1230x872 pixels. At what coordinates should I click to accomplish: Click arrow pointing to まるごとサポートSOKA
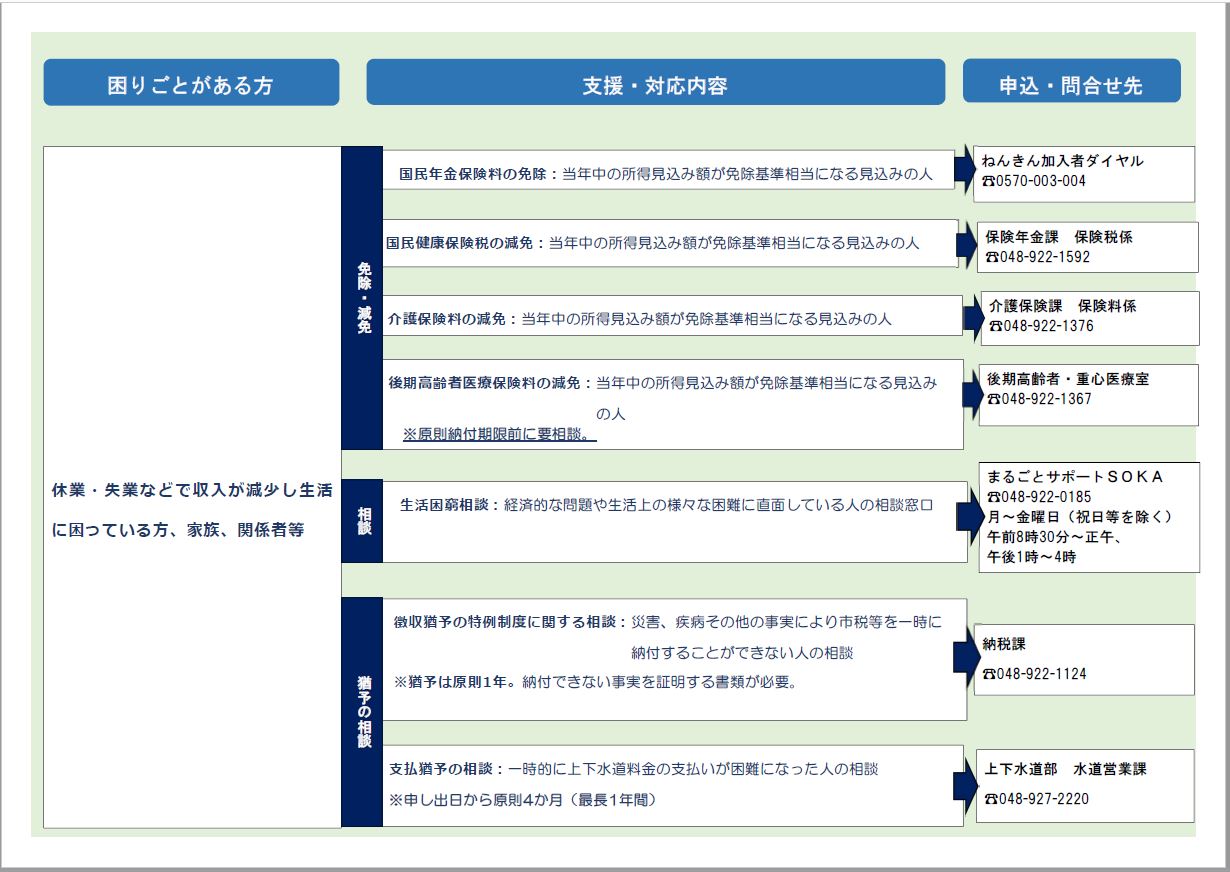click(x=970, y=518)
